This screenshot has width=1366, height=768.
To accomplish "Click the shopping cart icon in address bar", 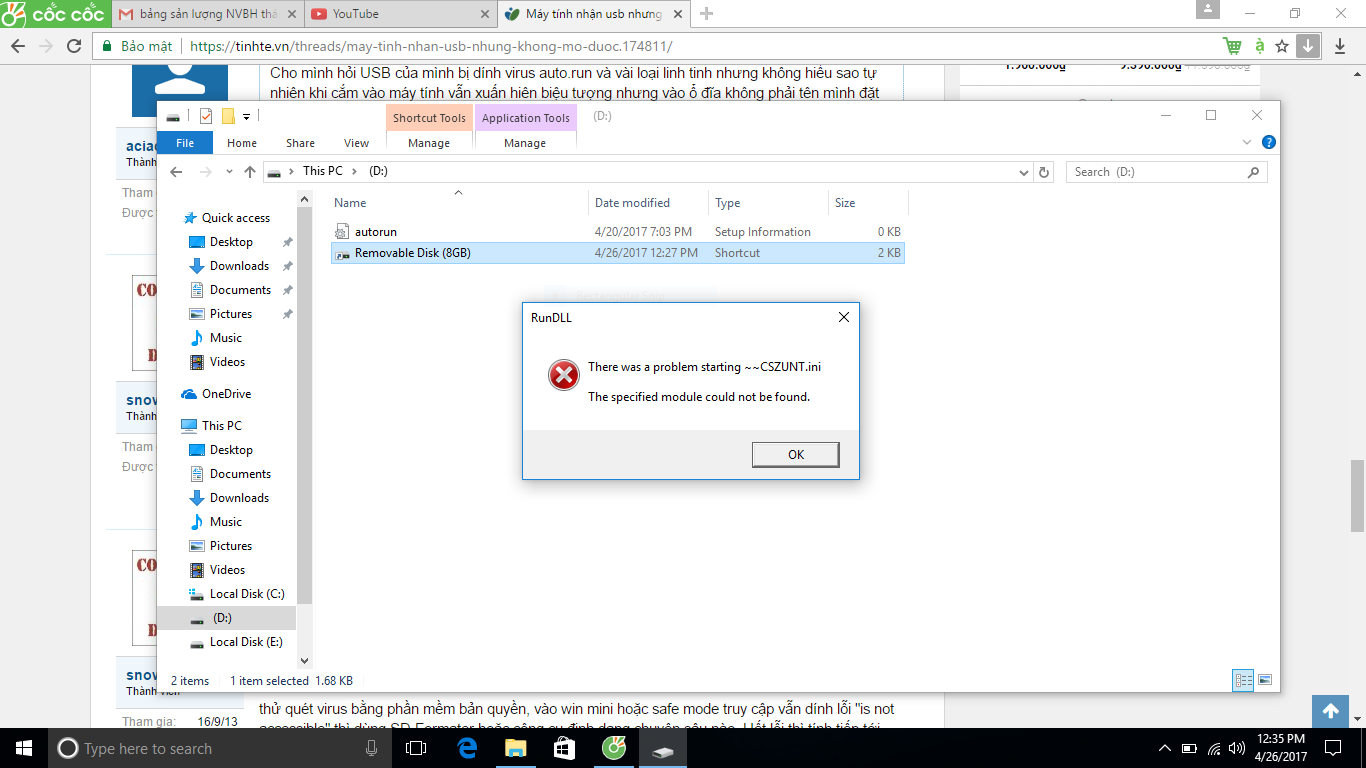I will tap(1232, 46).
